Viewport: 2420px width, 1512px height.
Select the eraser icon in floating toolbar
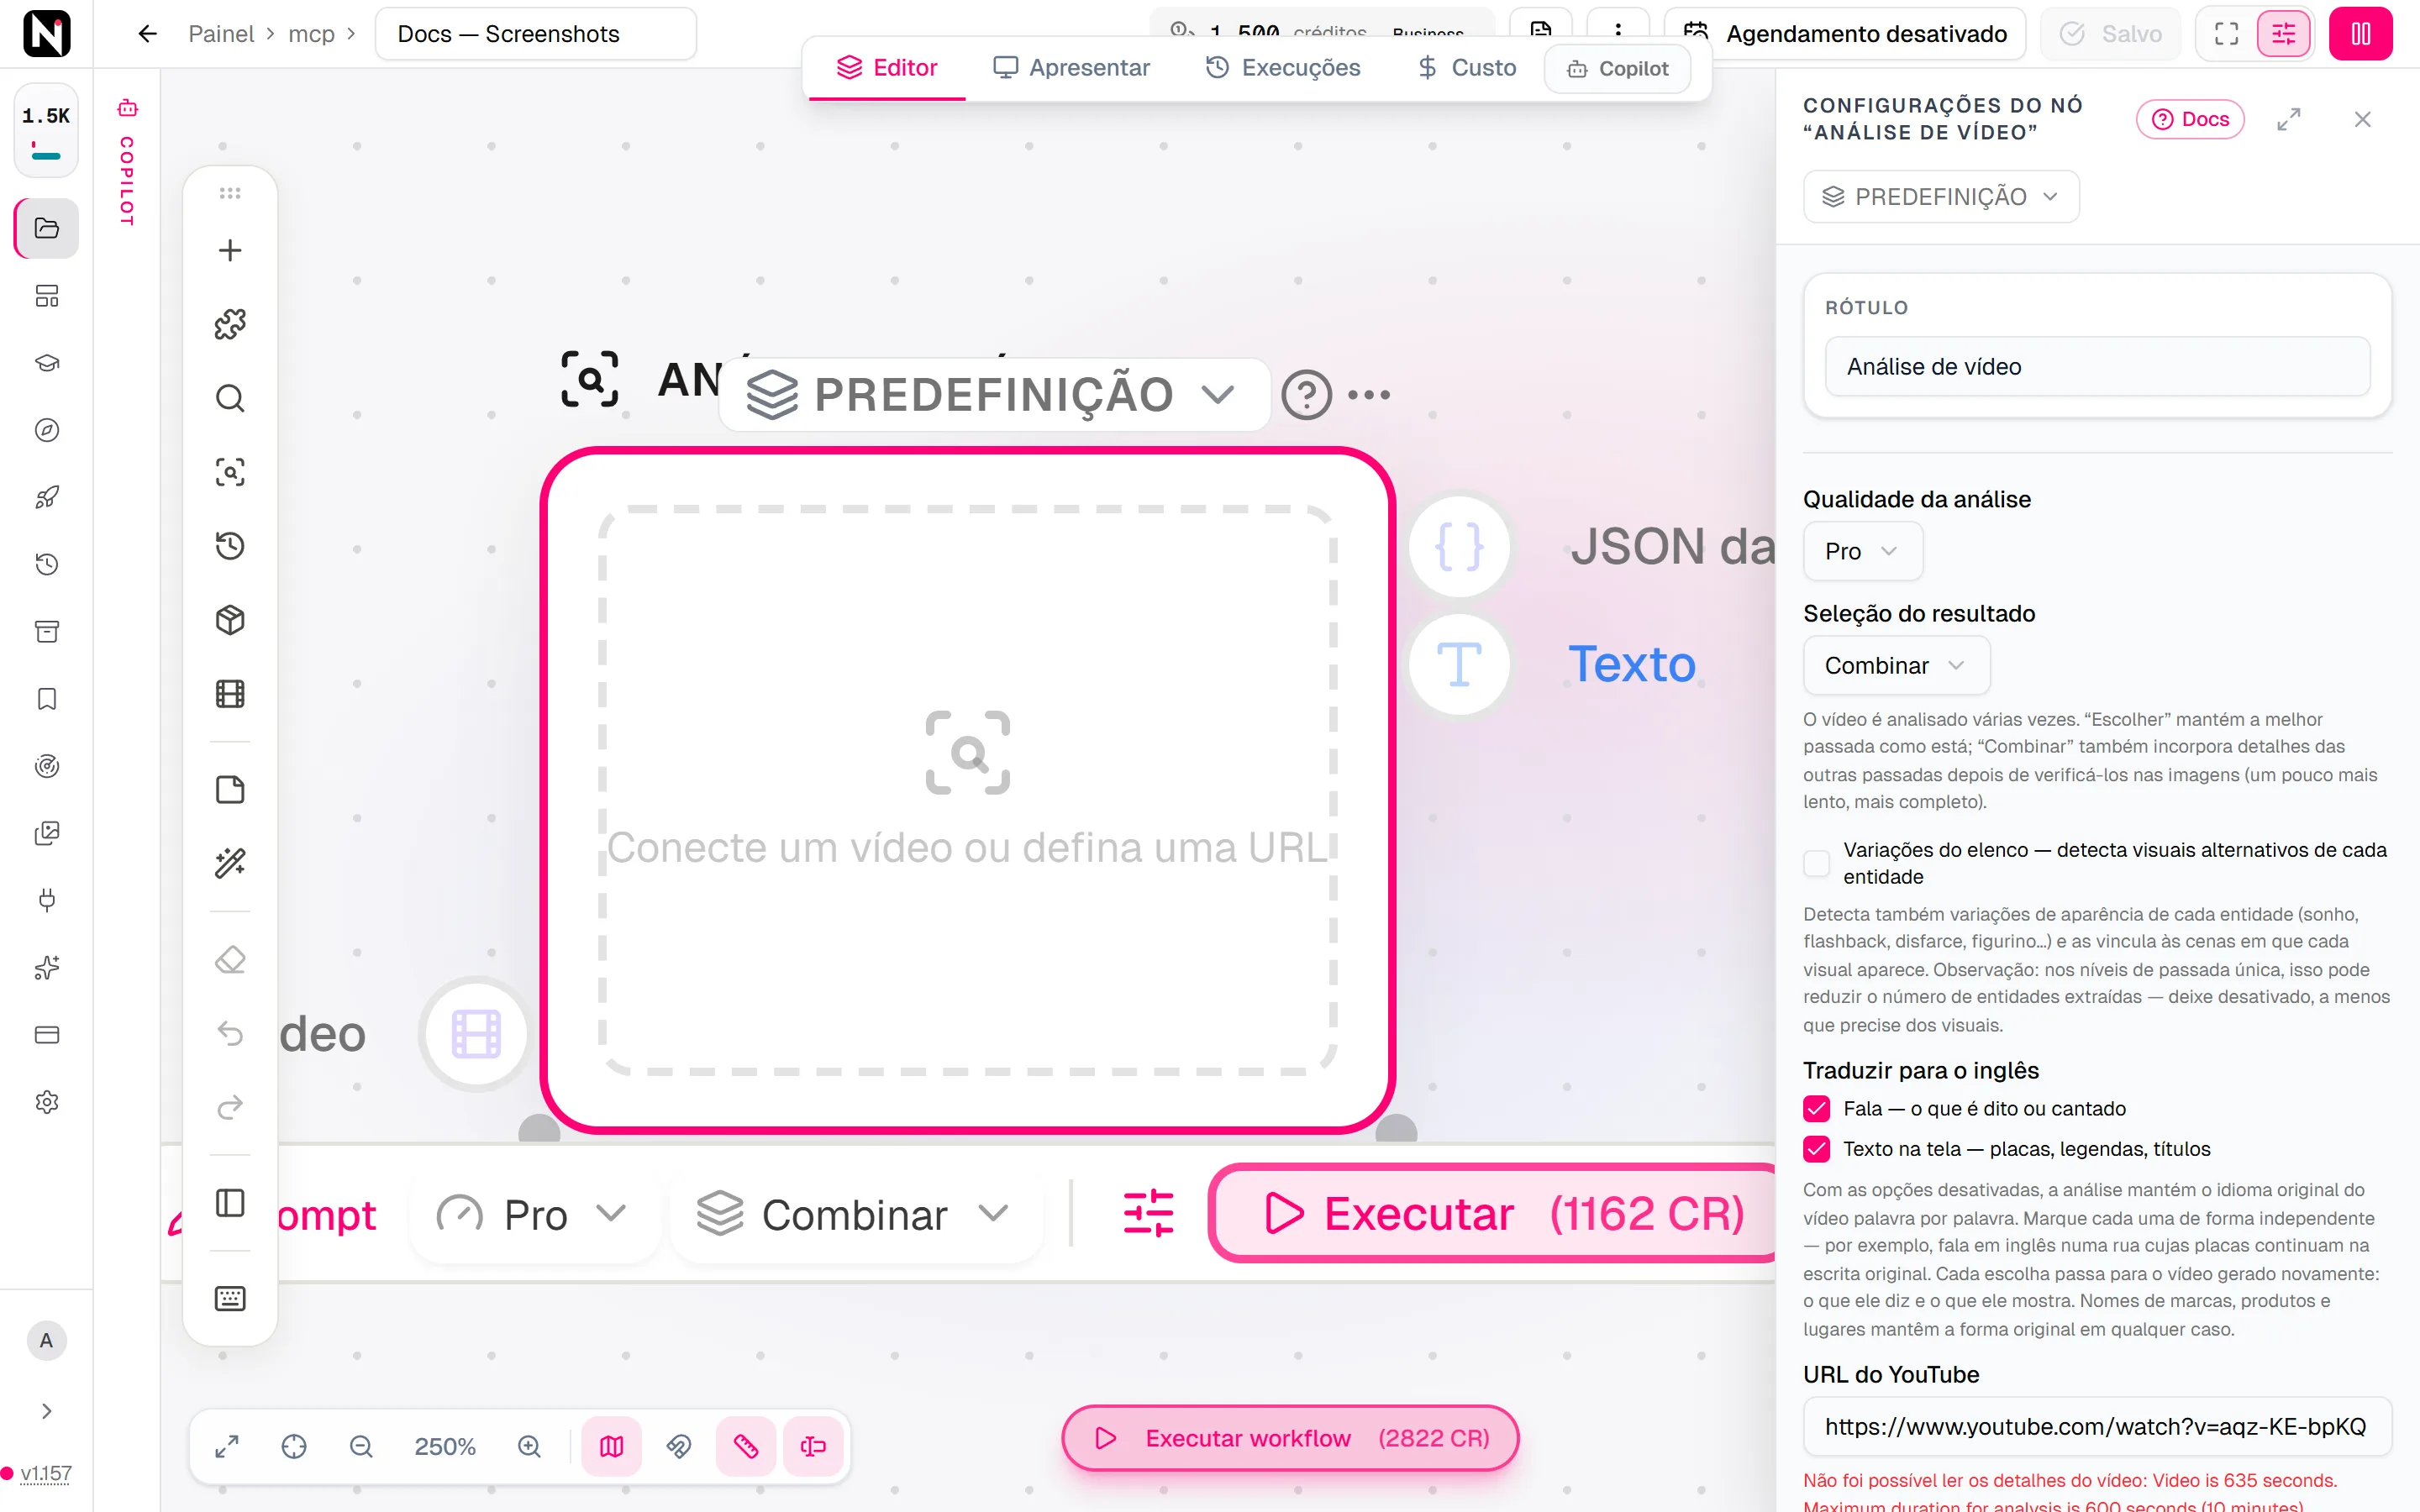tap(230, 959)
